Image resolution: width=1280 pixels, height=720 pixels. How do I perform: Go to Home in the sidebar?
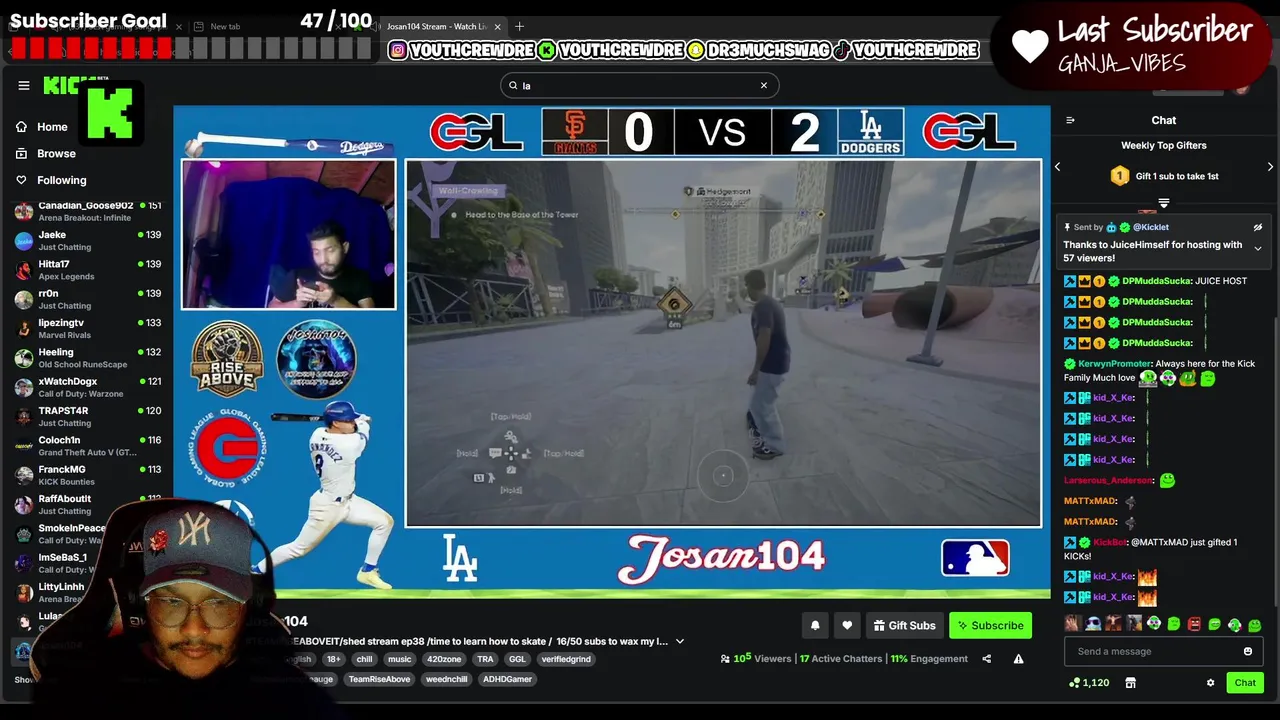pos(42,127)
